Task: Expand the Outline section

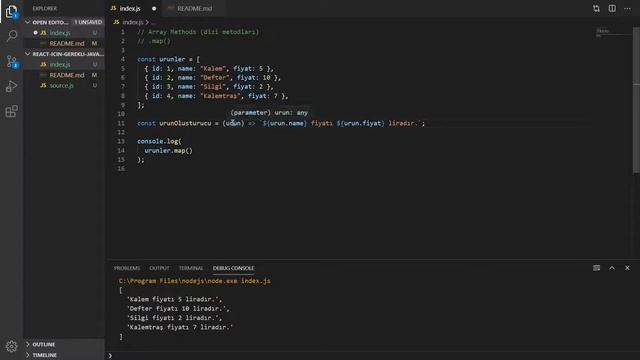Action: point(64,344)
